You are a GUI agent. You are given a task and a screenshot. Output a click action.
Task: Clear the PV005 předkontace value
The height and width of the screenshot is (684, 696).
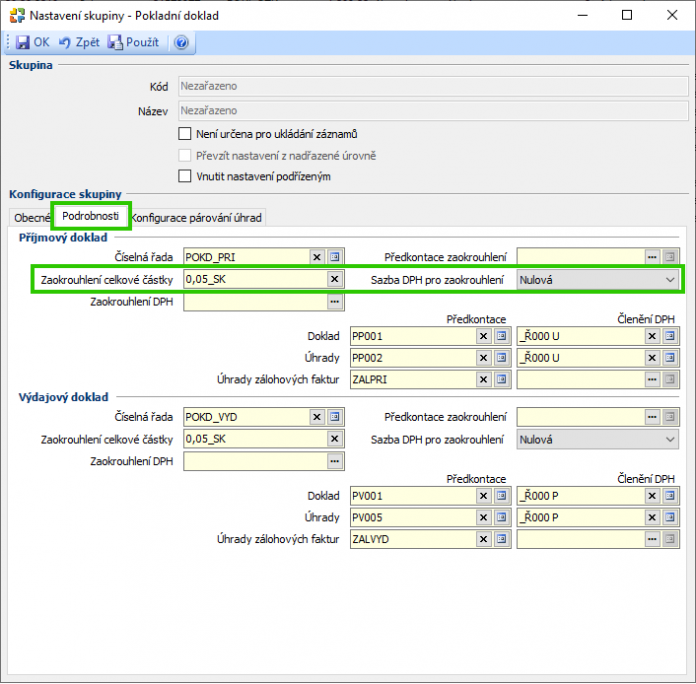(x=484, y=518)
